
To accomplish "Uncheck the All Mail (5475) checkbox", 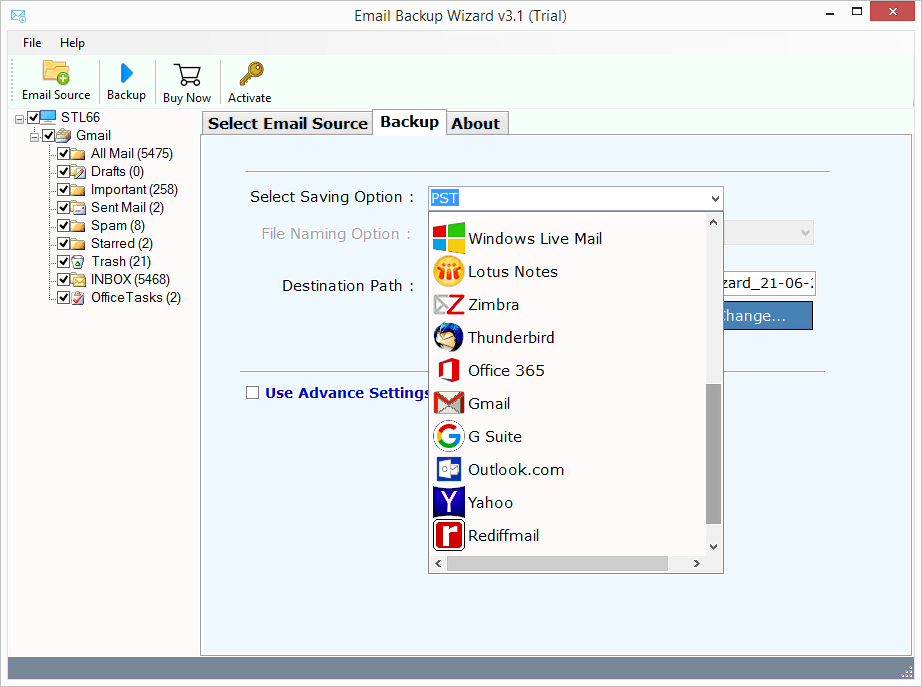I will [x=64, y=154].
